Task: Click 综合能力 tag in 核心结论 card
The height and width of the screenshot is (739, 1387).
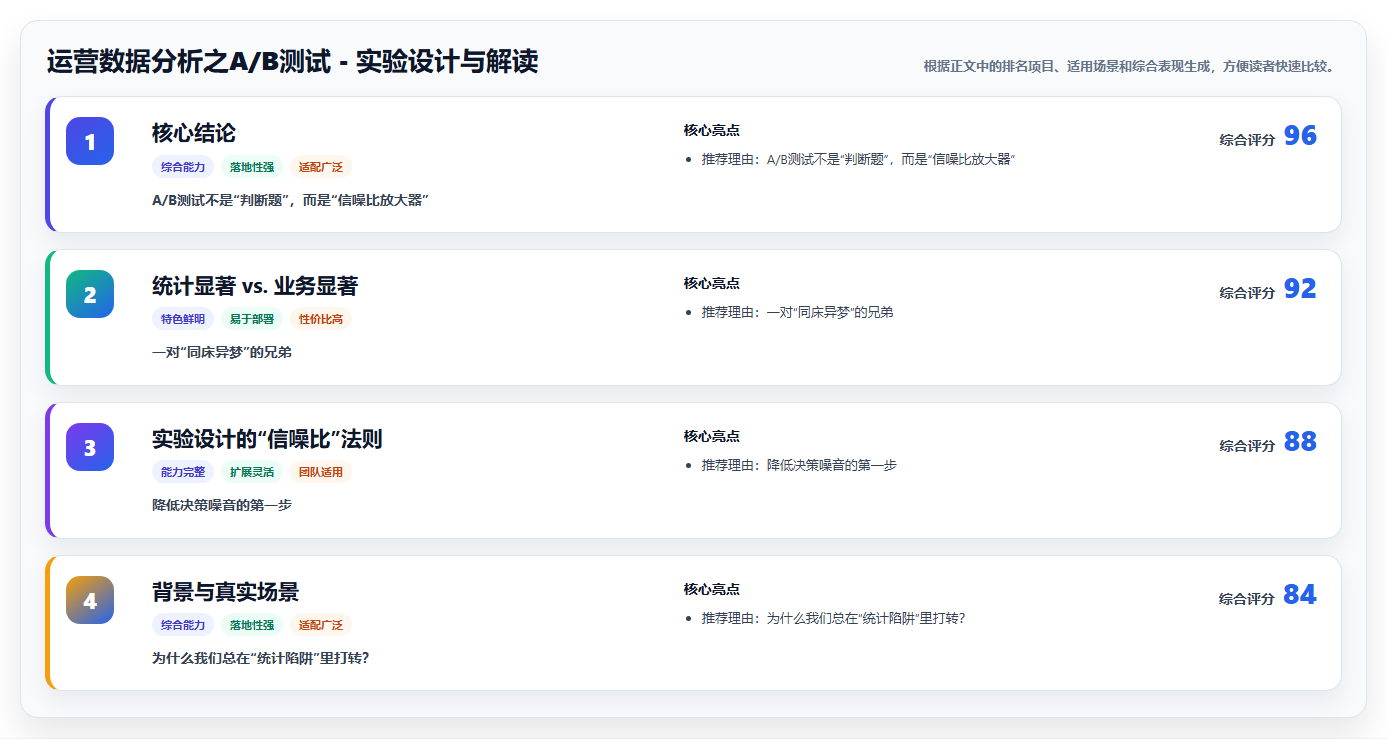Action: pyautogui.click(x=183, y=167)
